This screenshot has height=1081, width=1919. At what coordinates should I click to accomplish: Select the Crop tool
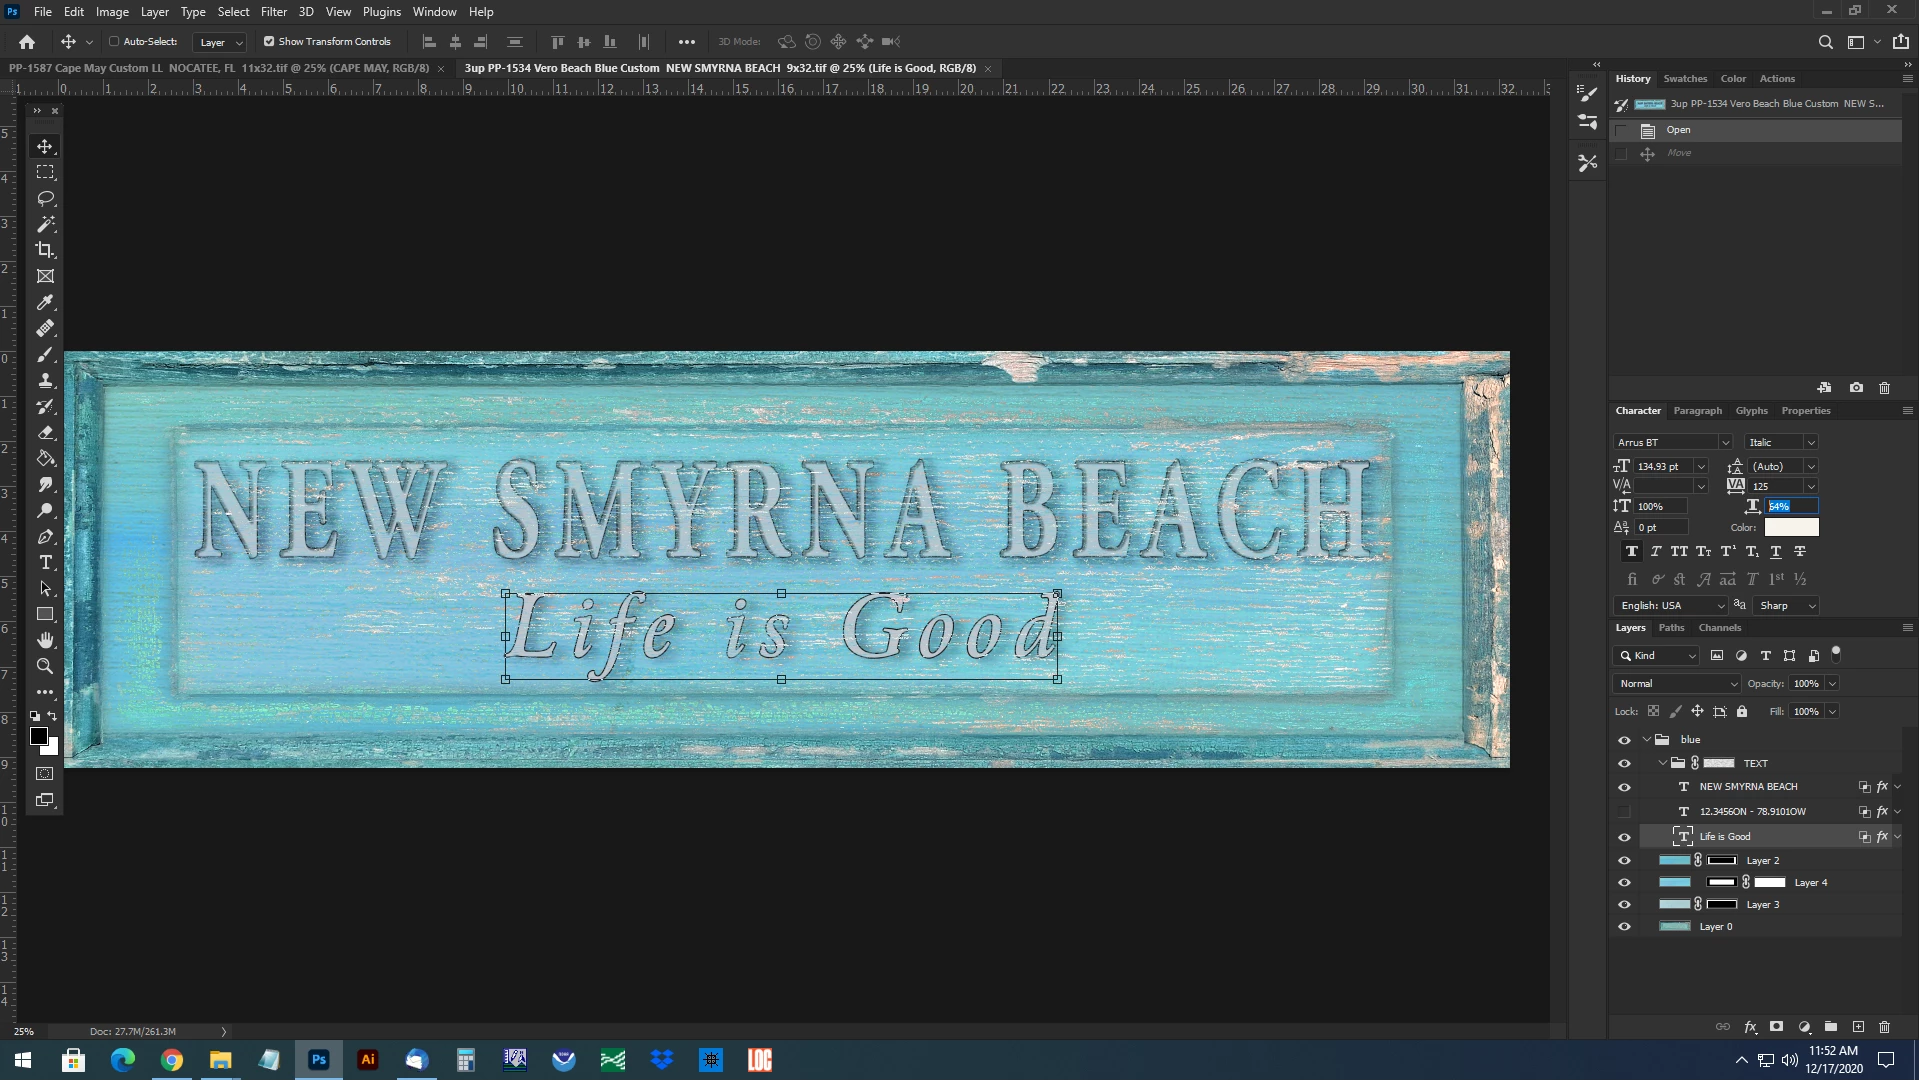click(x=45, y=250)
